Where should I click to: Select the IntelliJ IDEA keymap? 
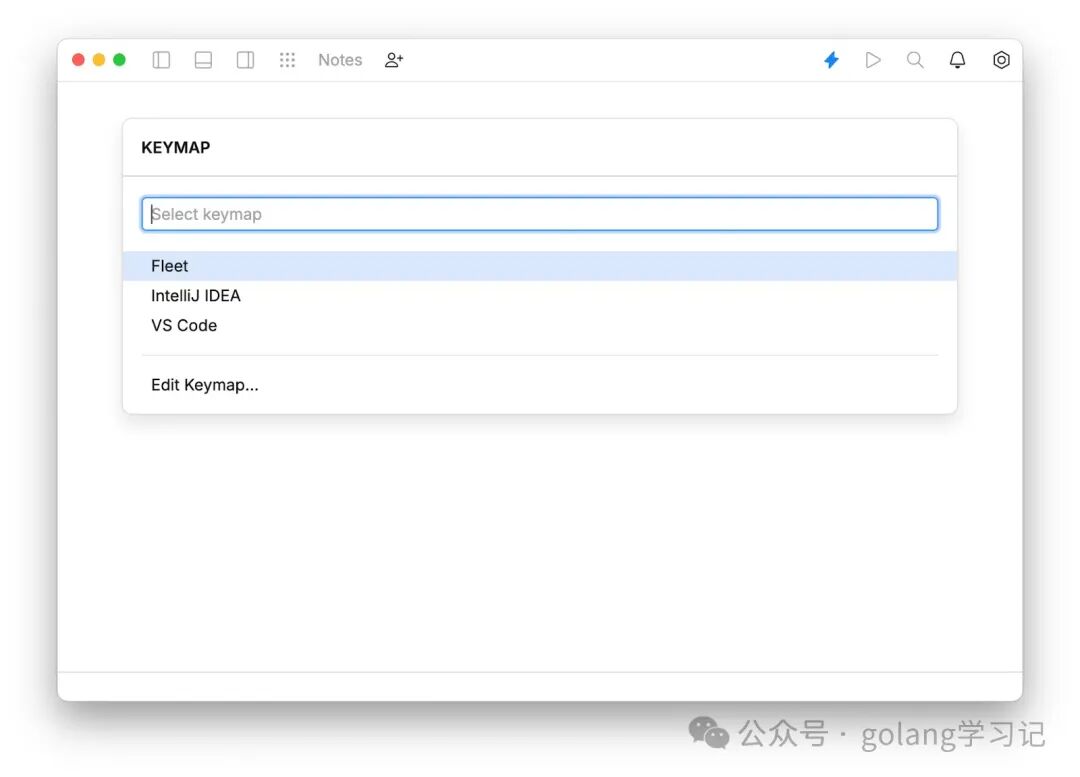pyautogui.click(x=540, y=296)
